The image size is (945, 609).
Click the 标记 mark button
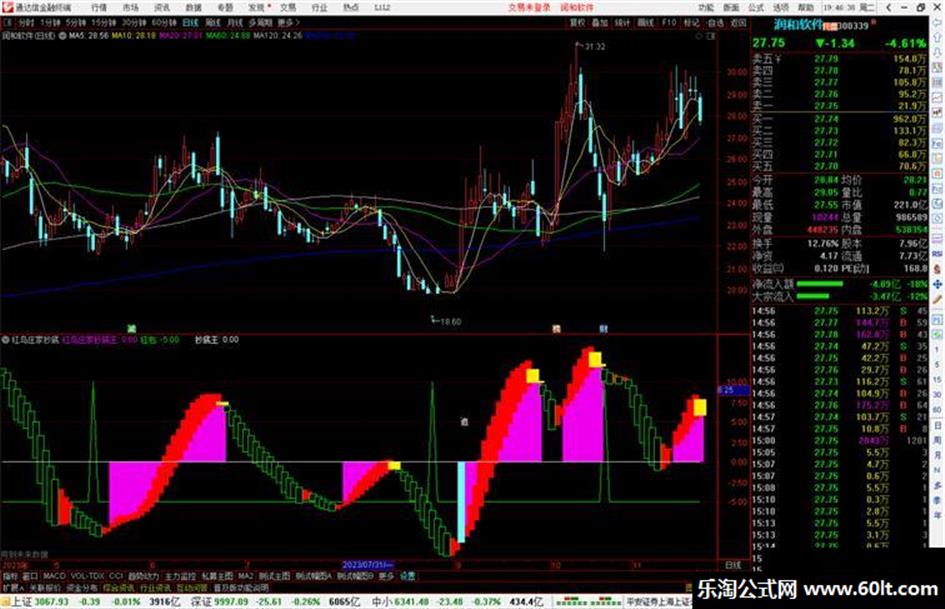click(x=691, y=22)
